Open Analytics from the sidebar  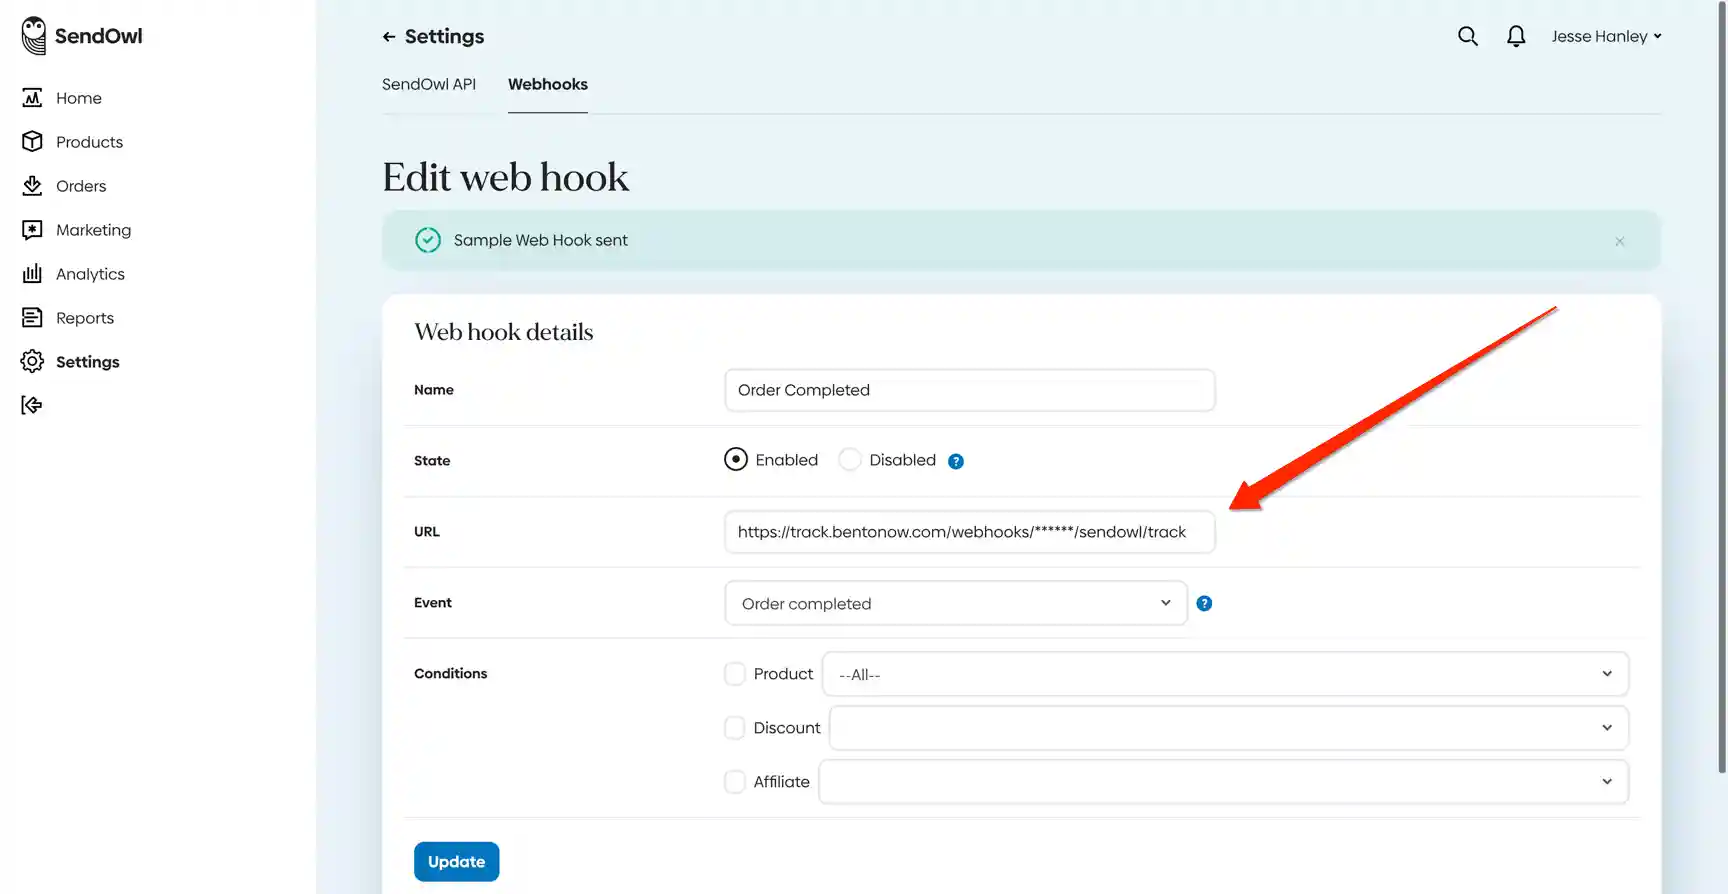[x=90, y=274]
